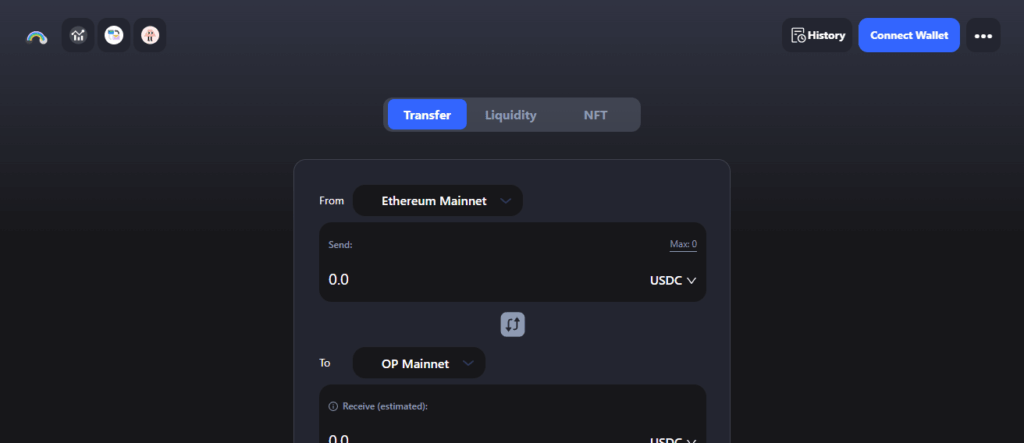Swap source and destination chains
Image resolution: width=1024 pixels, height=443 pixels.
click(513, 324)
